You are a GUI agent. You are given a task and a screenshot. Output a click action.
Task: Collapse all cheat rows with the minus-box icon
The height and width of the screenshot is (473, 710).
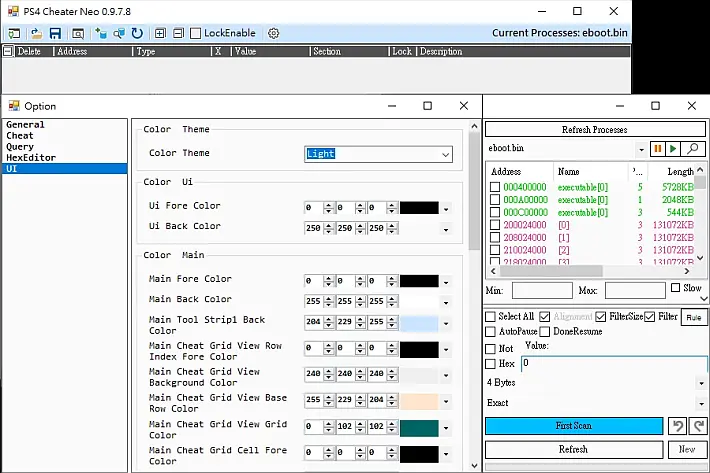(178, 33)
